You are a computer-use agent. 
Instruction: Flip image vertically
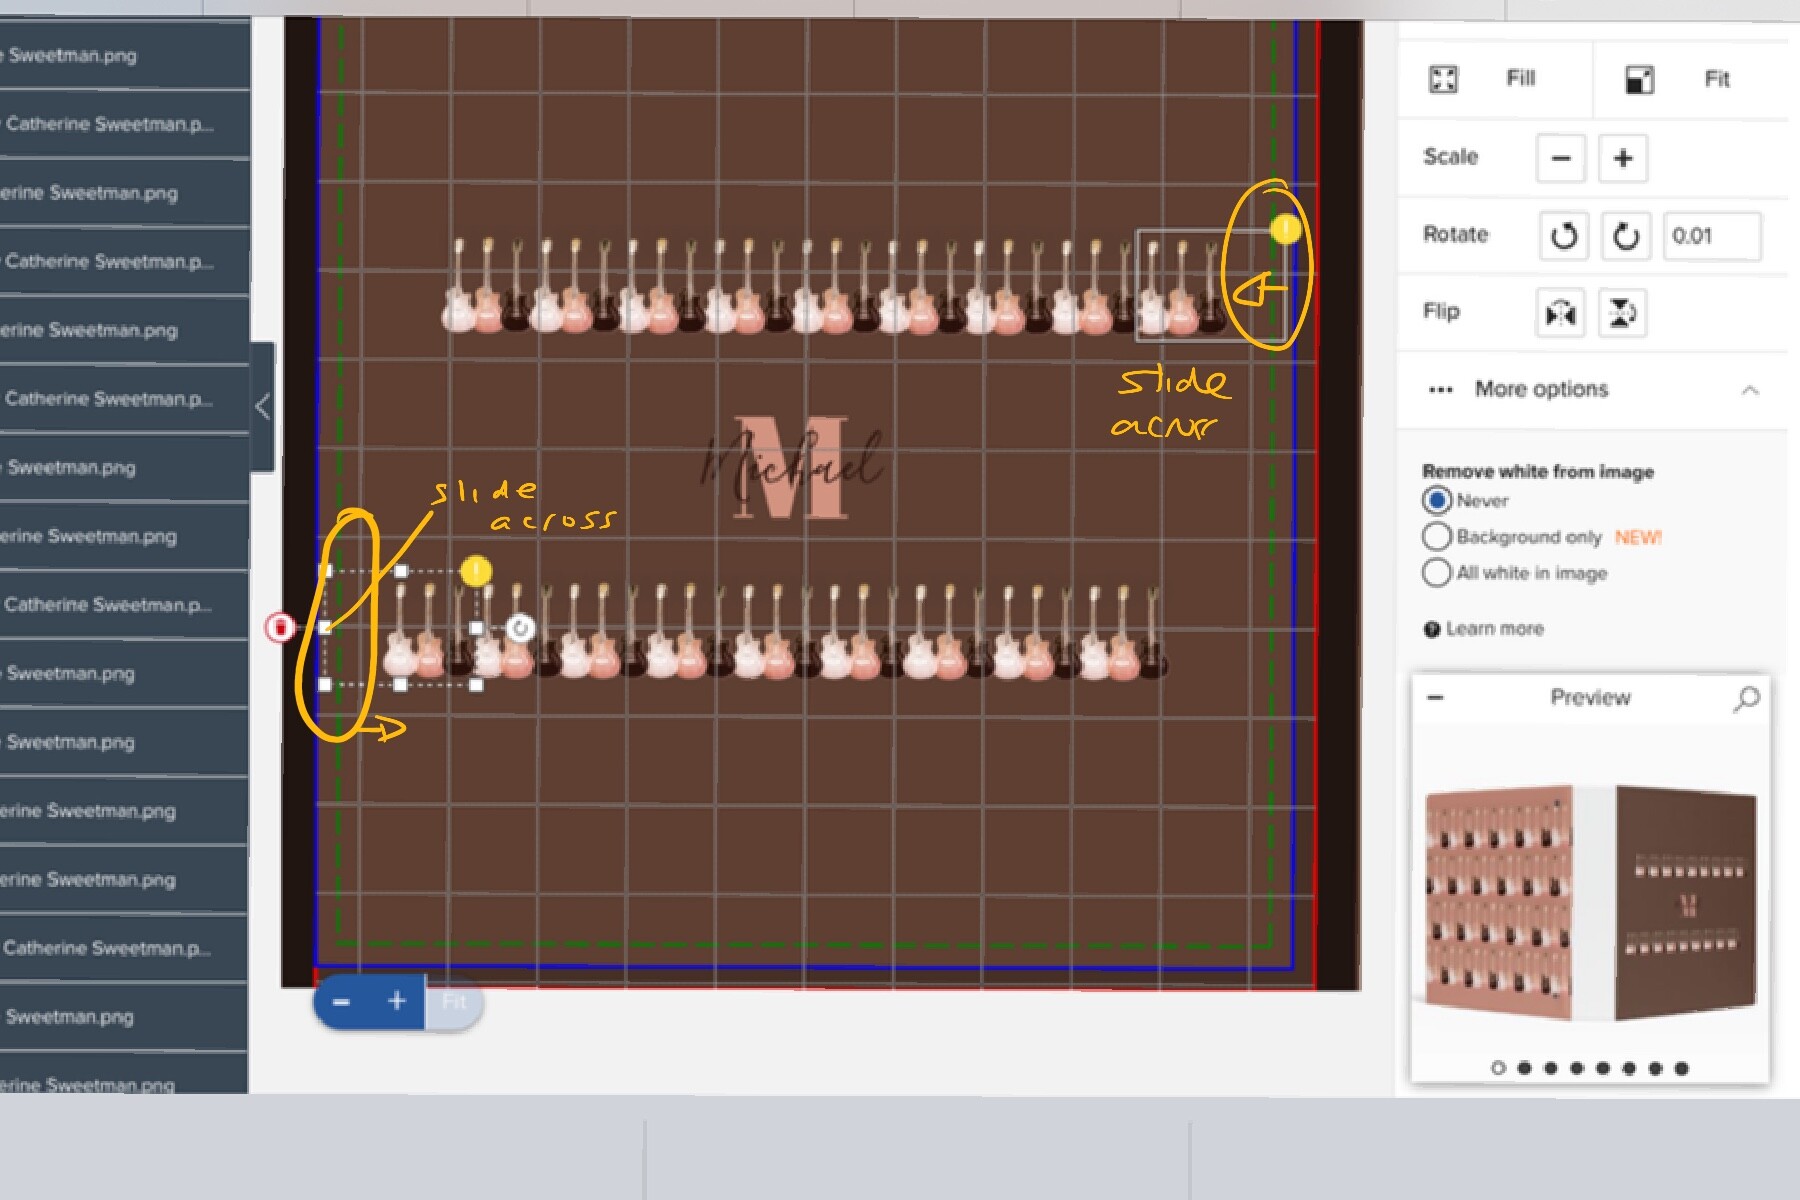[1622, 313]
